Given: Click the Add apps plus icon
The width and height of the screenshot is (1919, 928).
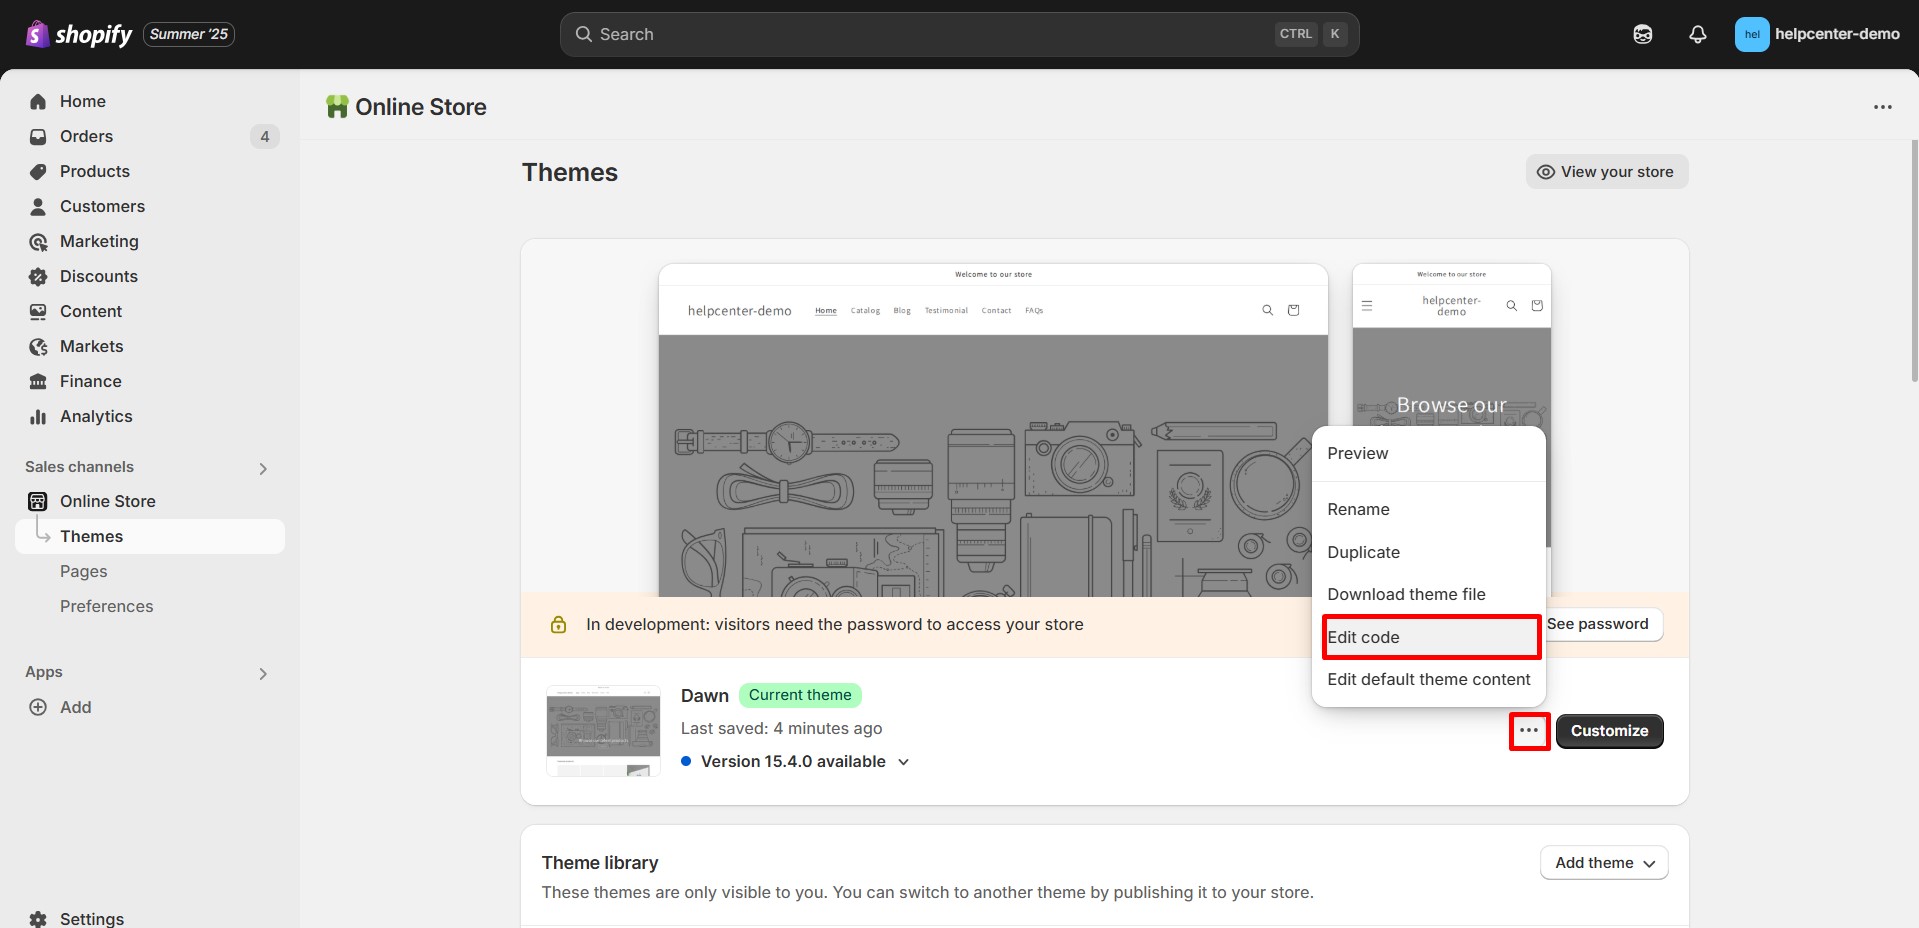Looking at the screenshot, I should (37, 707).
